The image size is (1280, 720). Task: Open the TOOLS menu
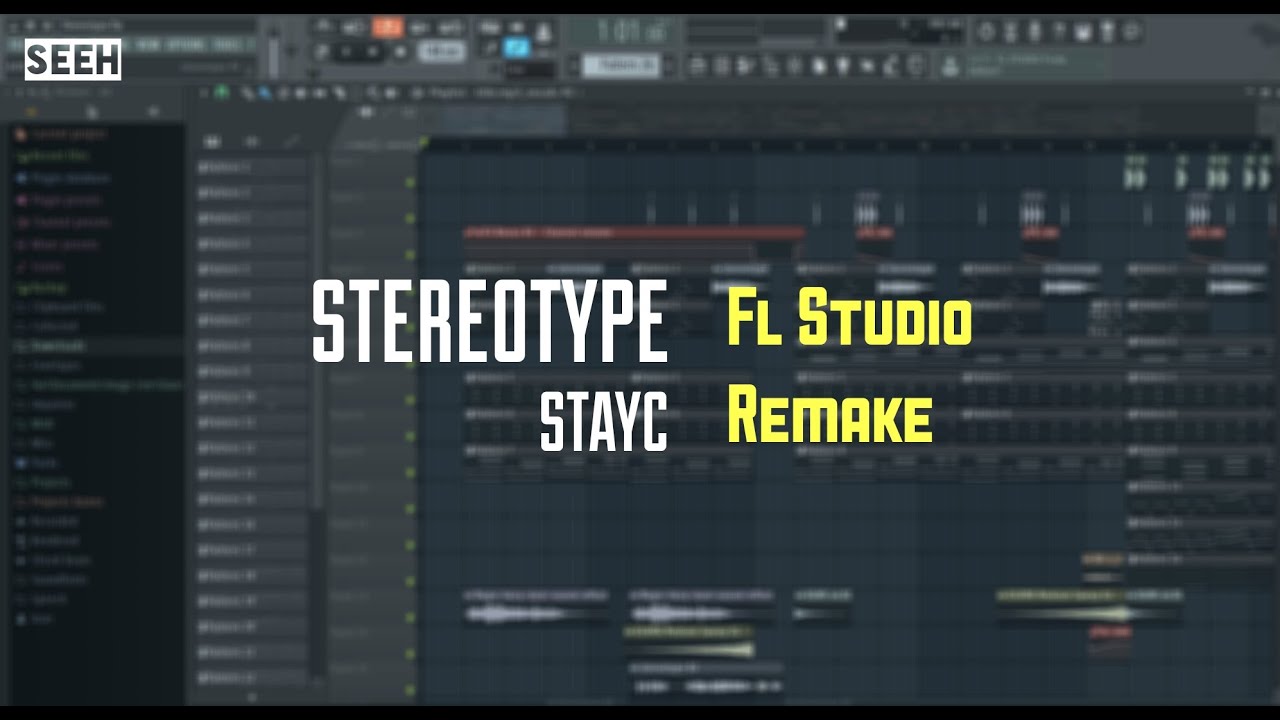pos(228,45)
